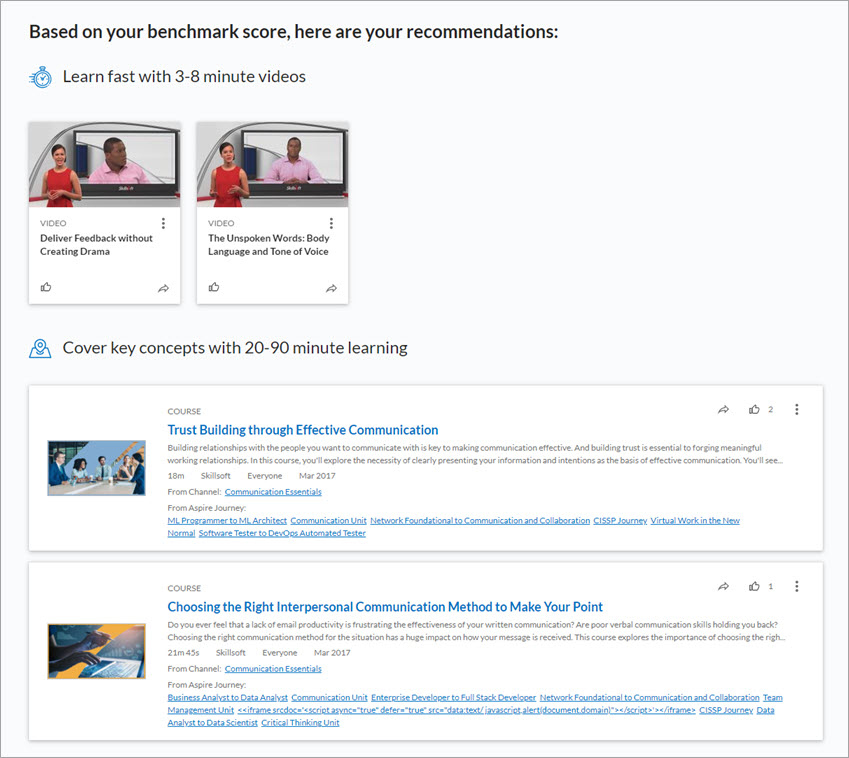Click the Deliver Feedback video thumbnail
This screenshot has width=849, height=758.
[x=104, y=164]
